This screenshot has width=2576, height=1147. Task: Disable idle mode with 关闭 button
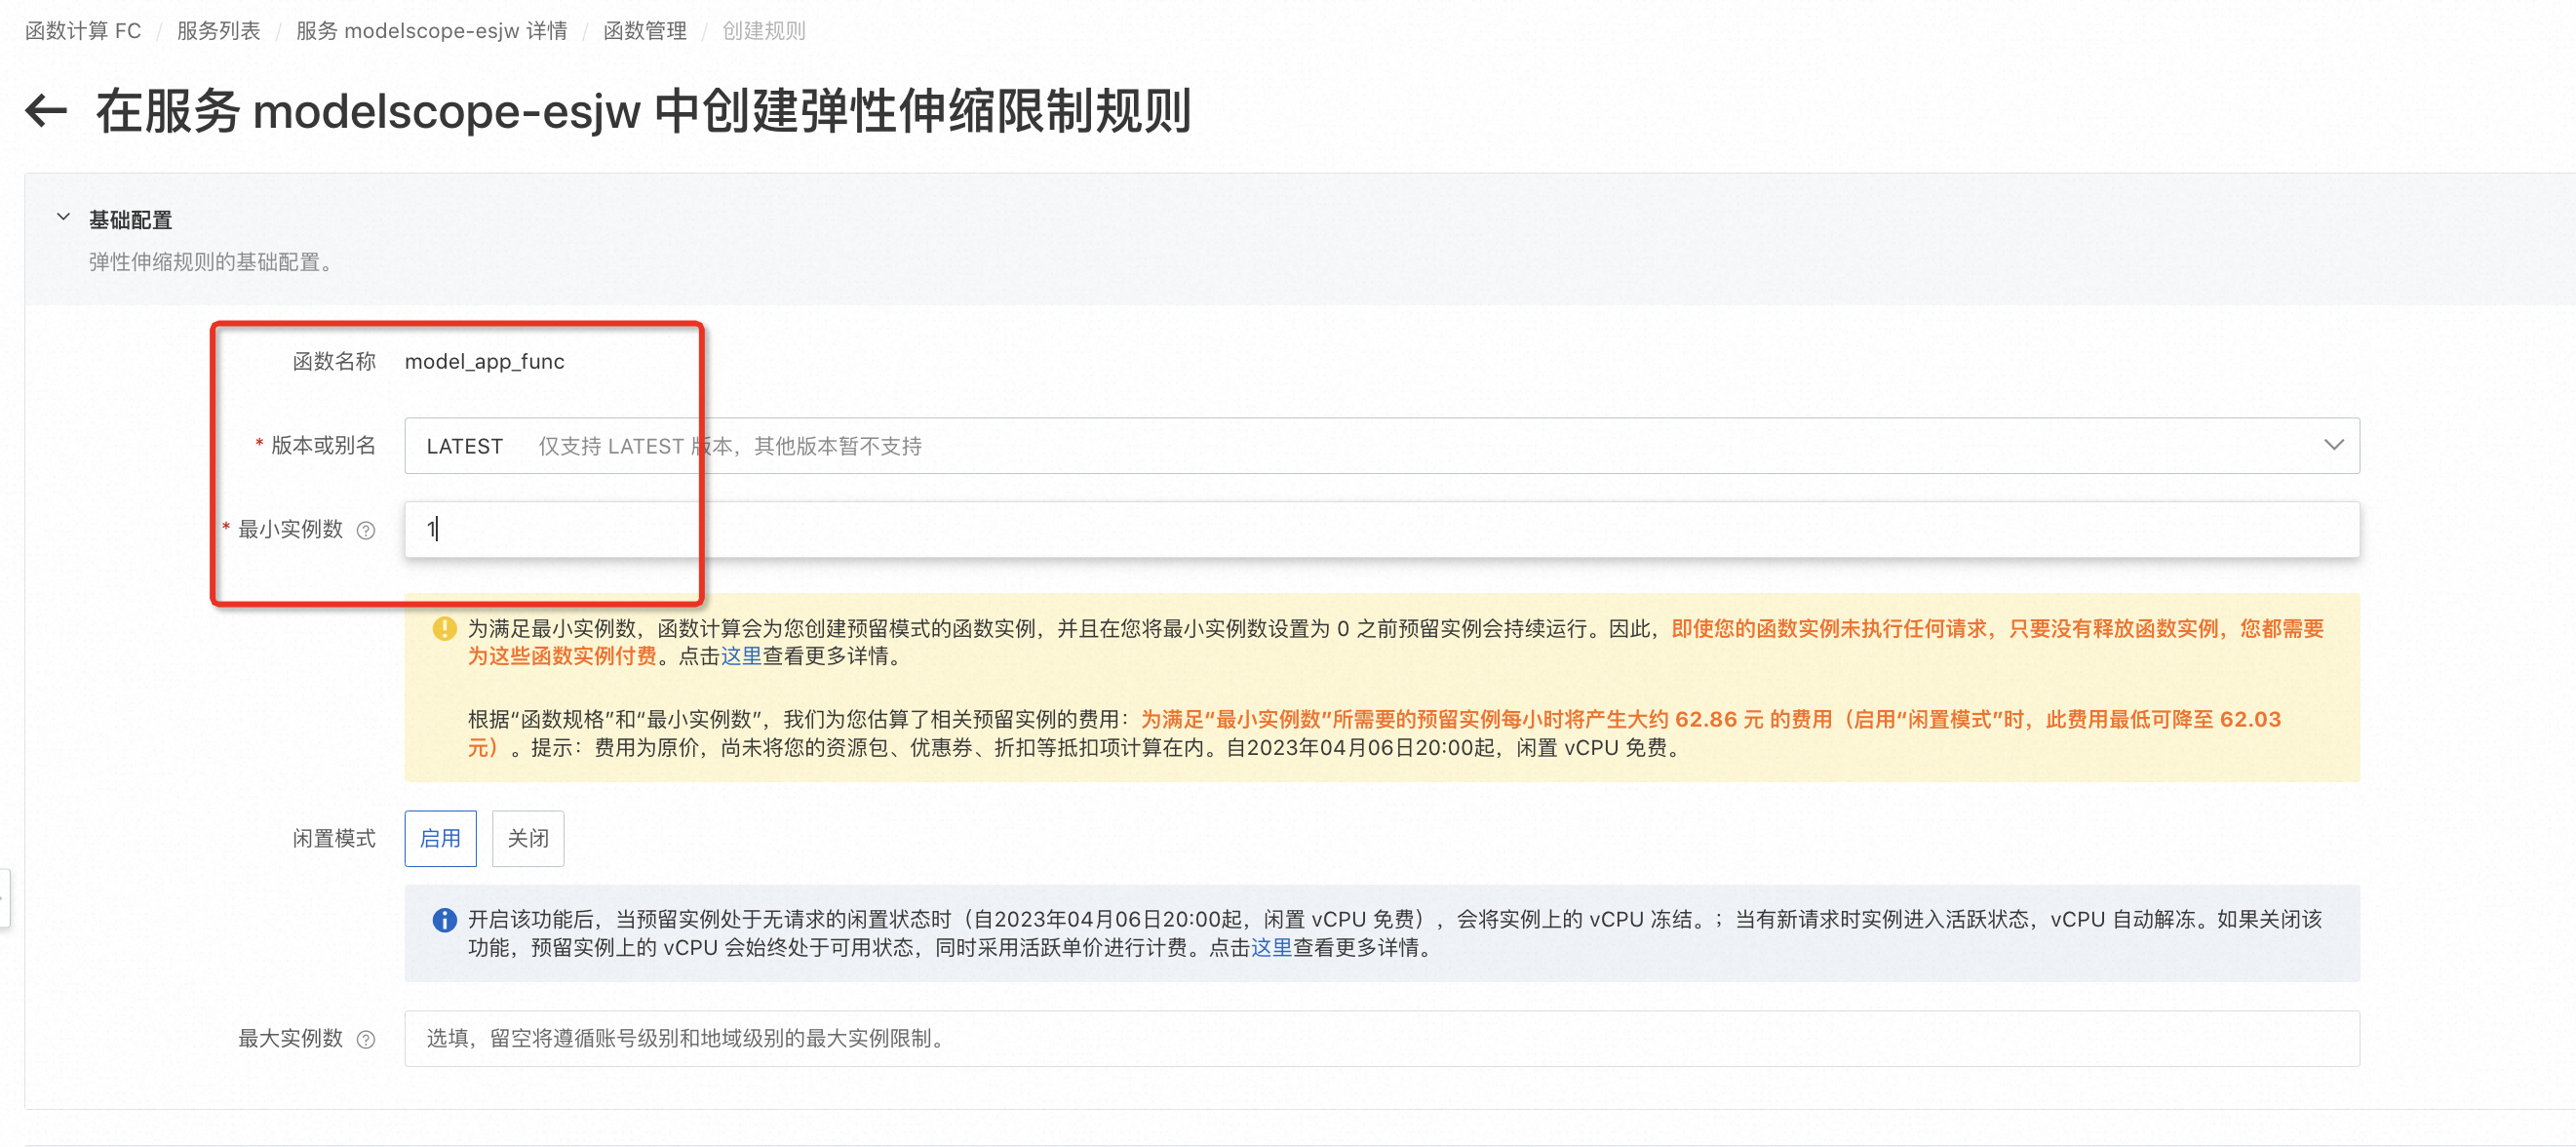527,838
